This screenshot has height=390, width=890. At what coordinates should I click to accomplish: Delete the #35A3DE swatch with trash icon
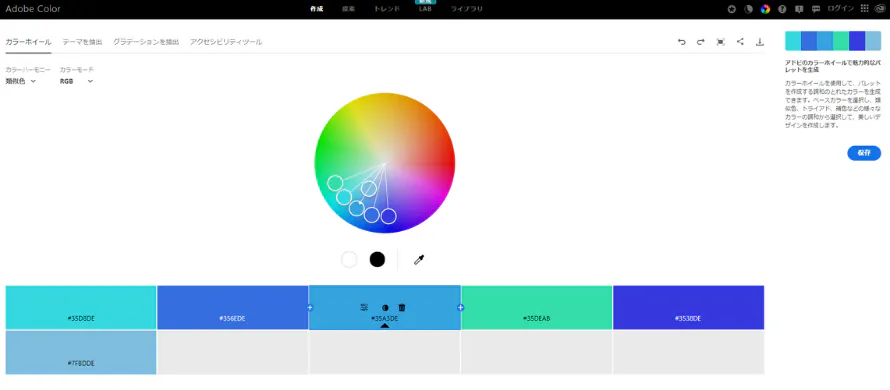coord(402,307)
